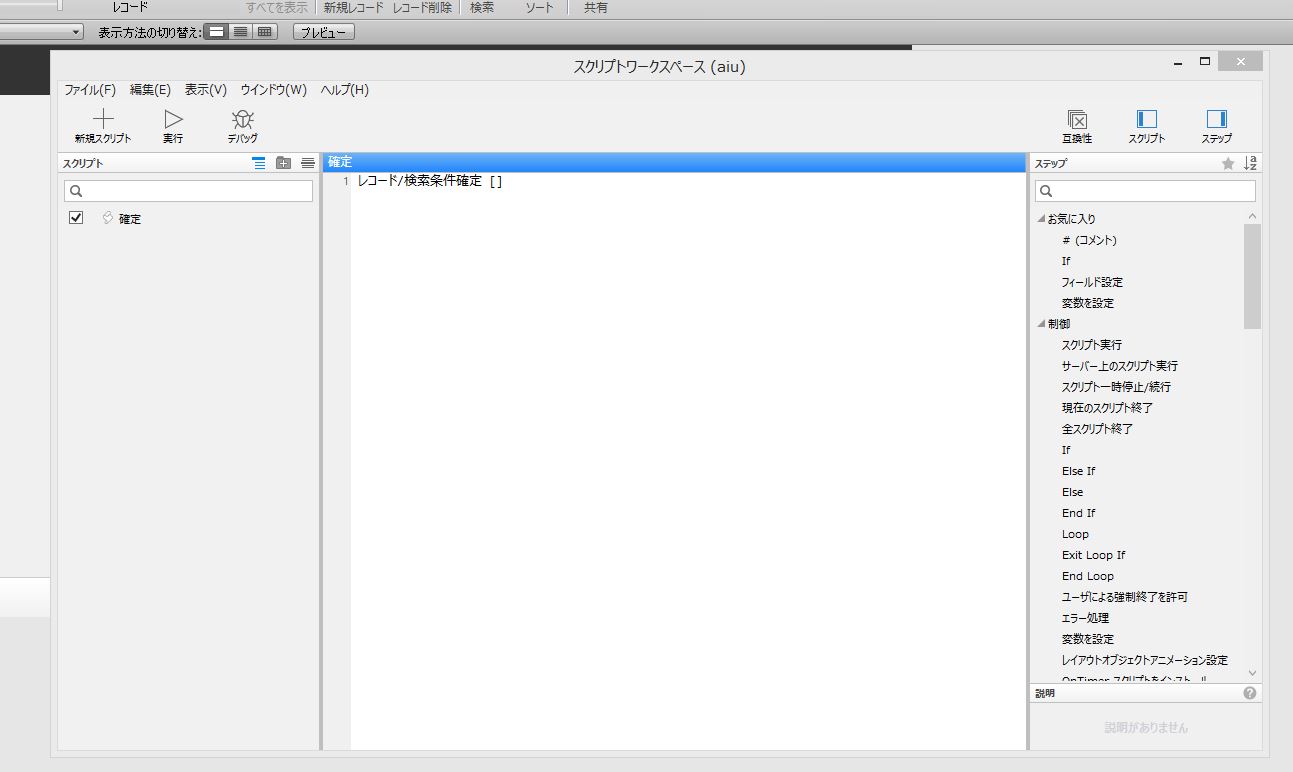Select the Loop step

pos(1075,534)
